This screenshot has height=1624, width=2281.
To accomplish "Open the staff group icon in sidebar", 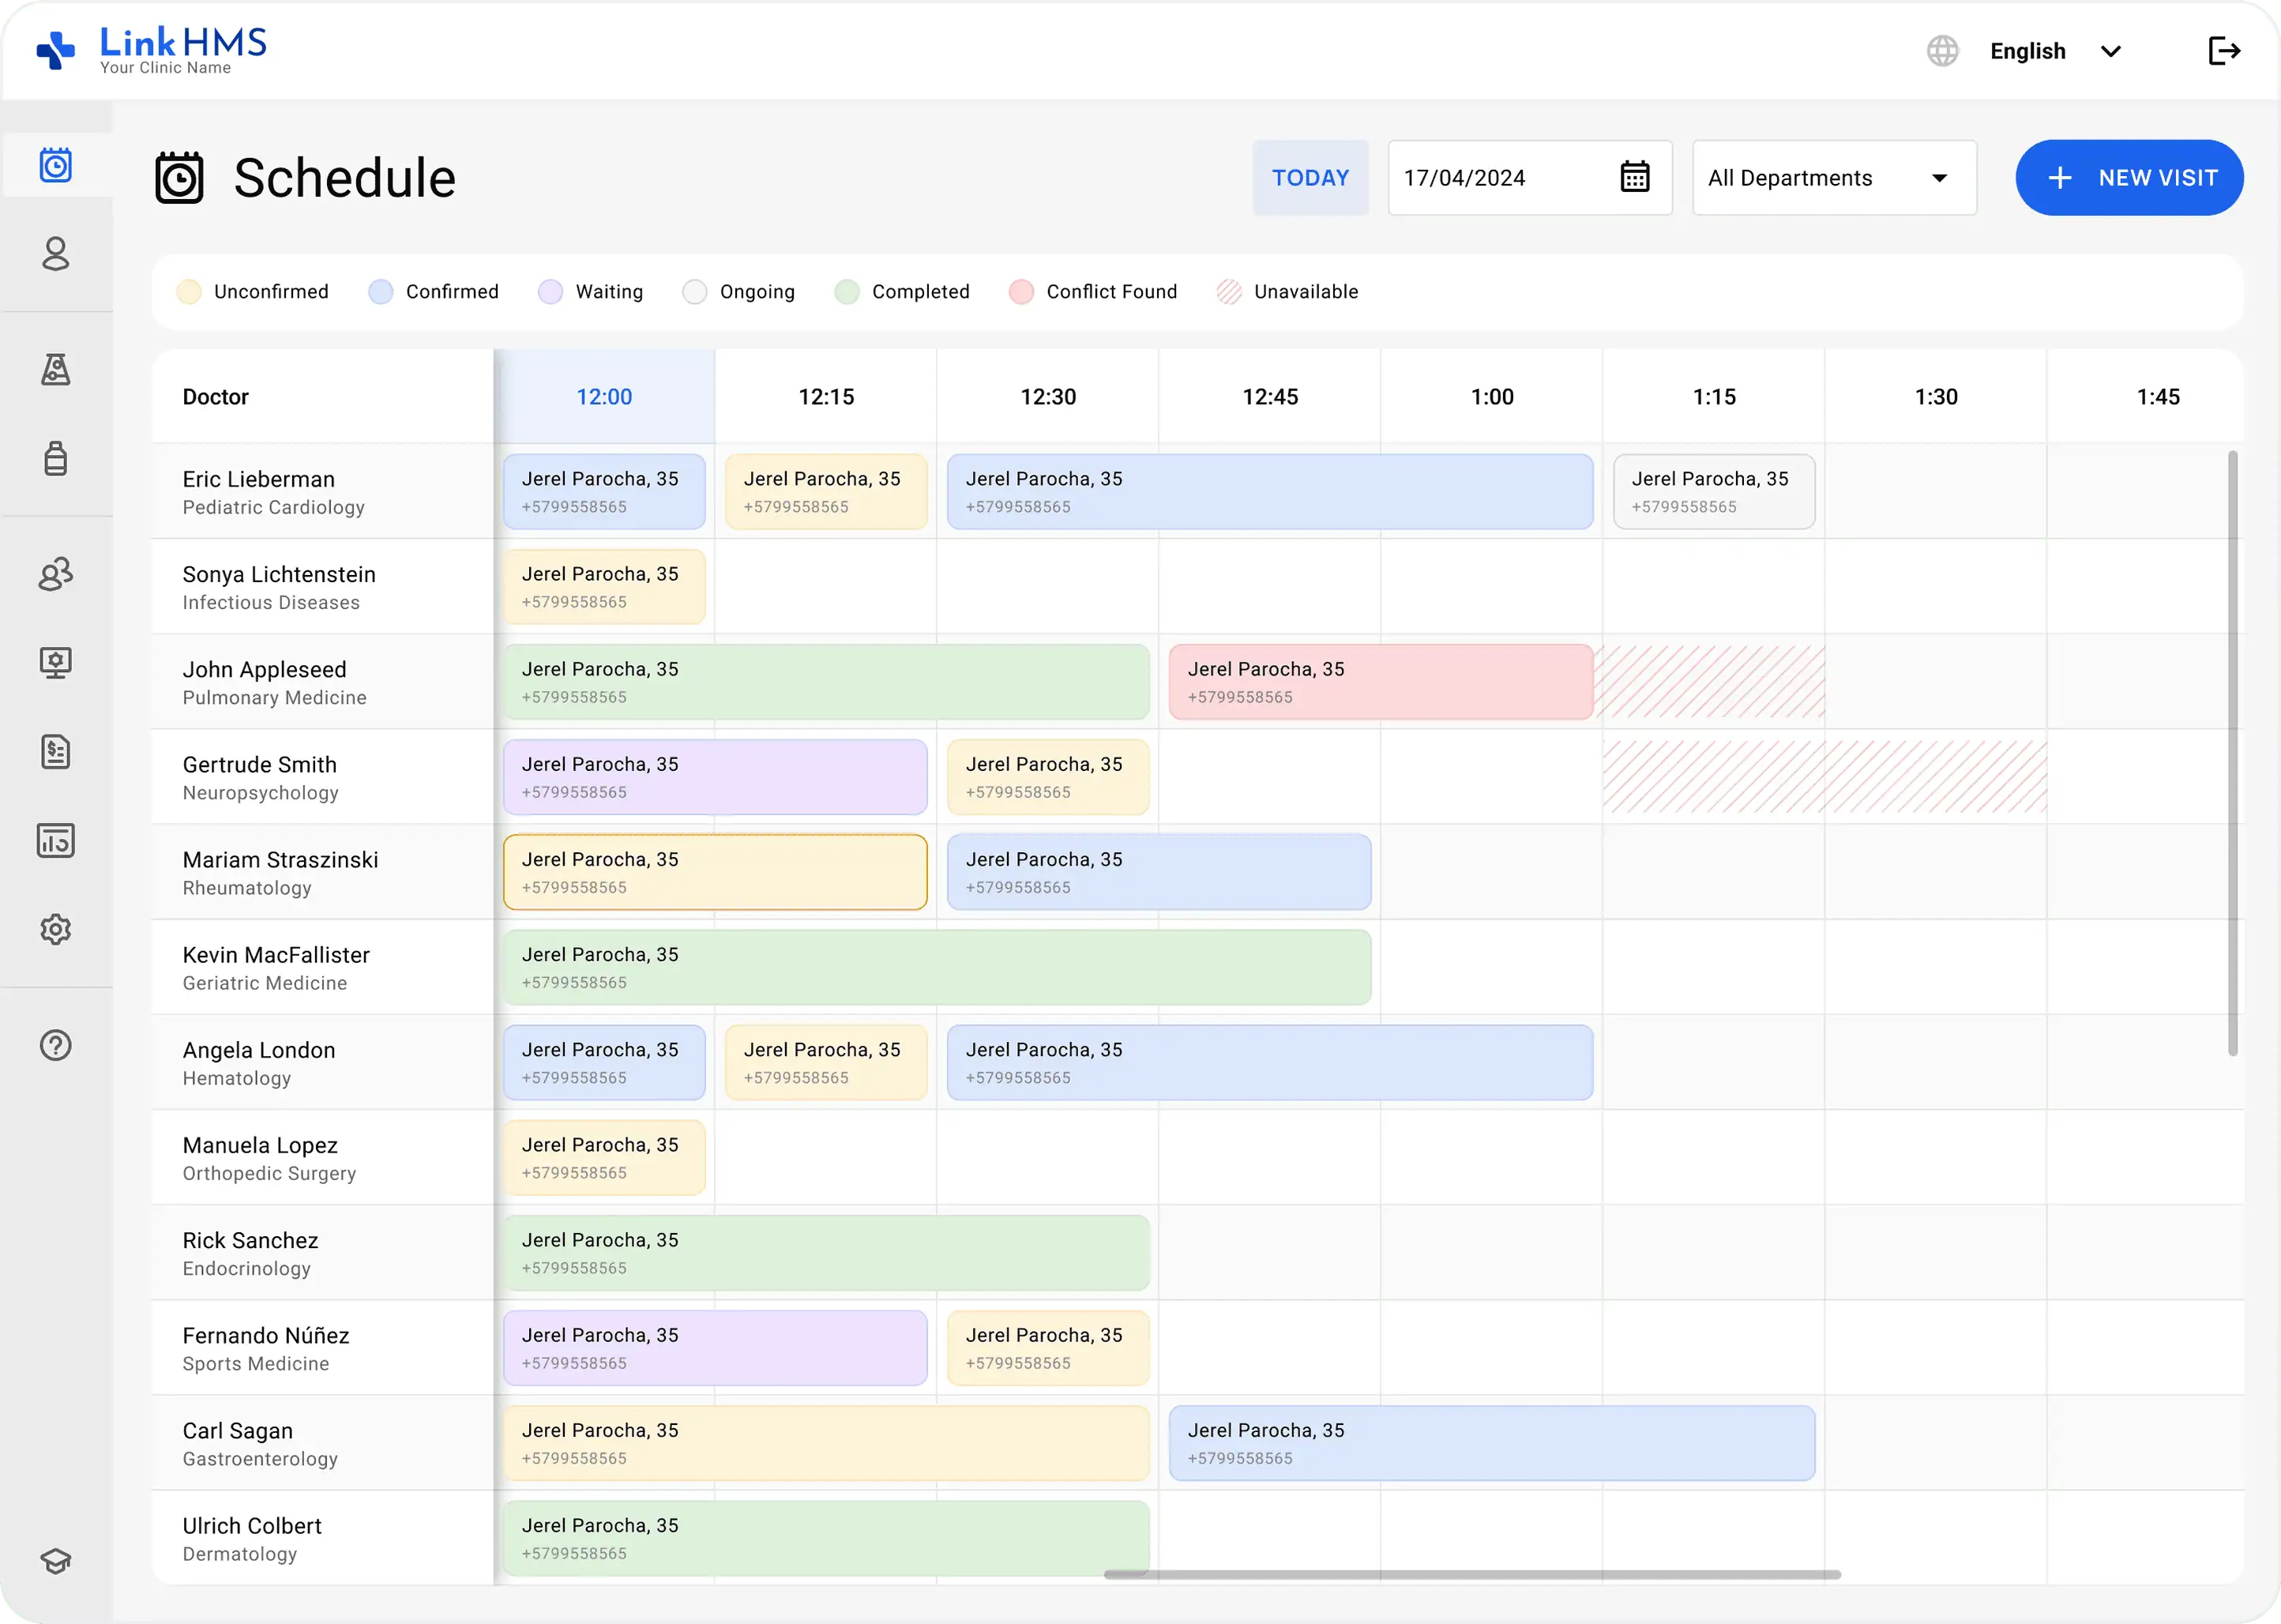I will (56, 574).
